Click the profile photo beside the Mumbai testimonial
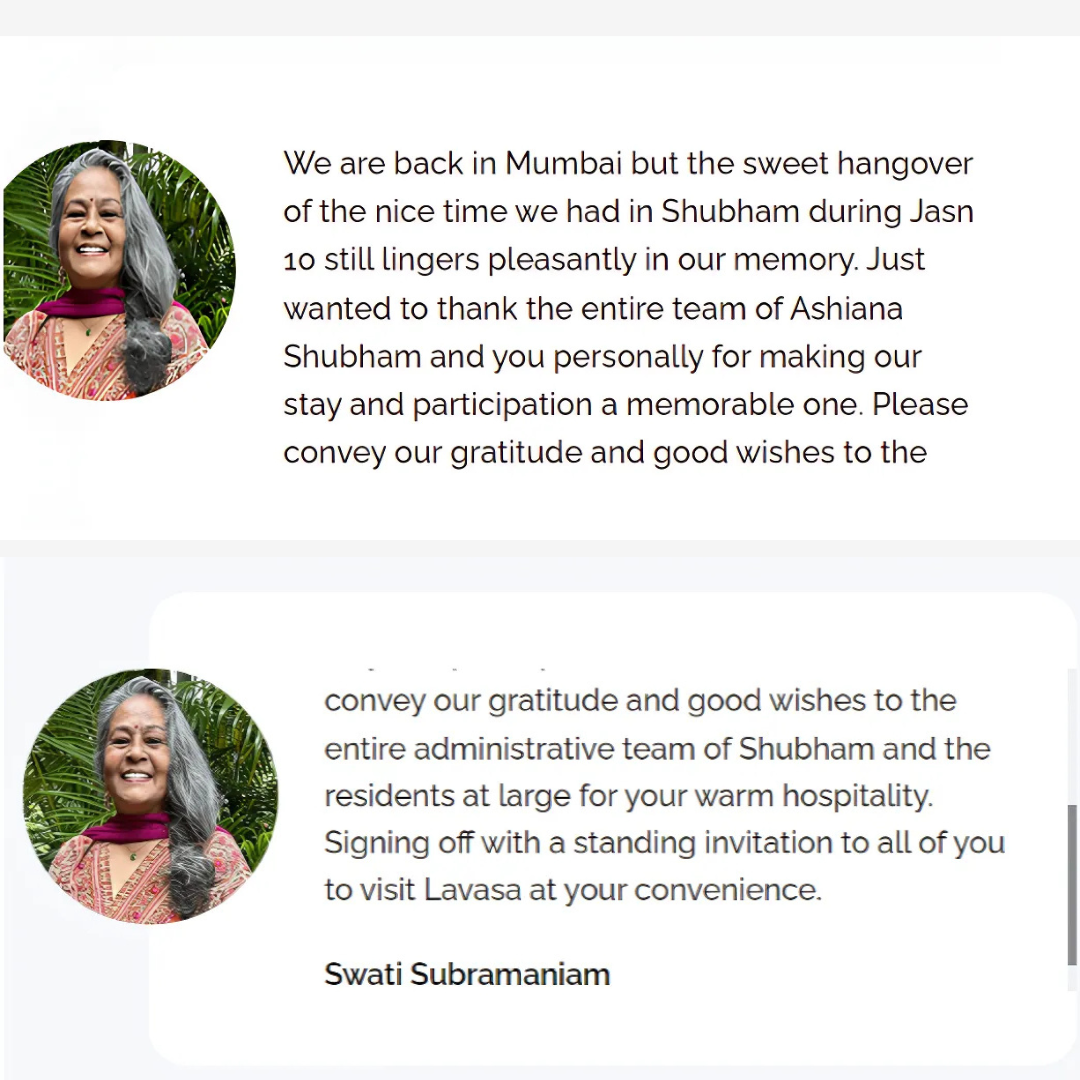This screenshot has height=1080, width=1080. pos(120,270)
